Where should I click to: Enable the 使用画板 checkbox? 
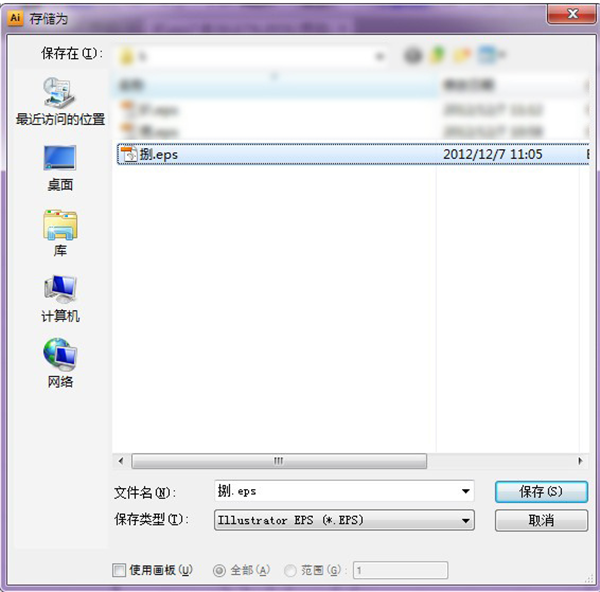(x=120, y=570)
